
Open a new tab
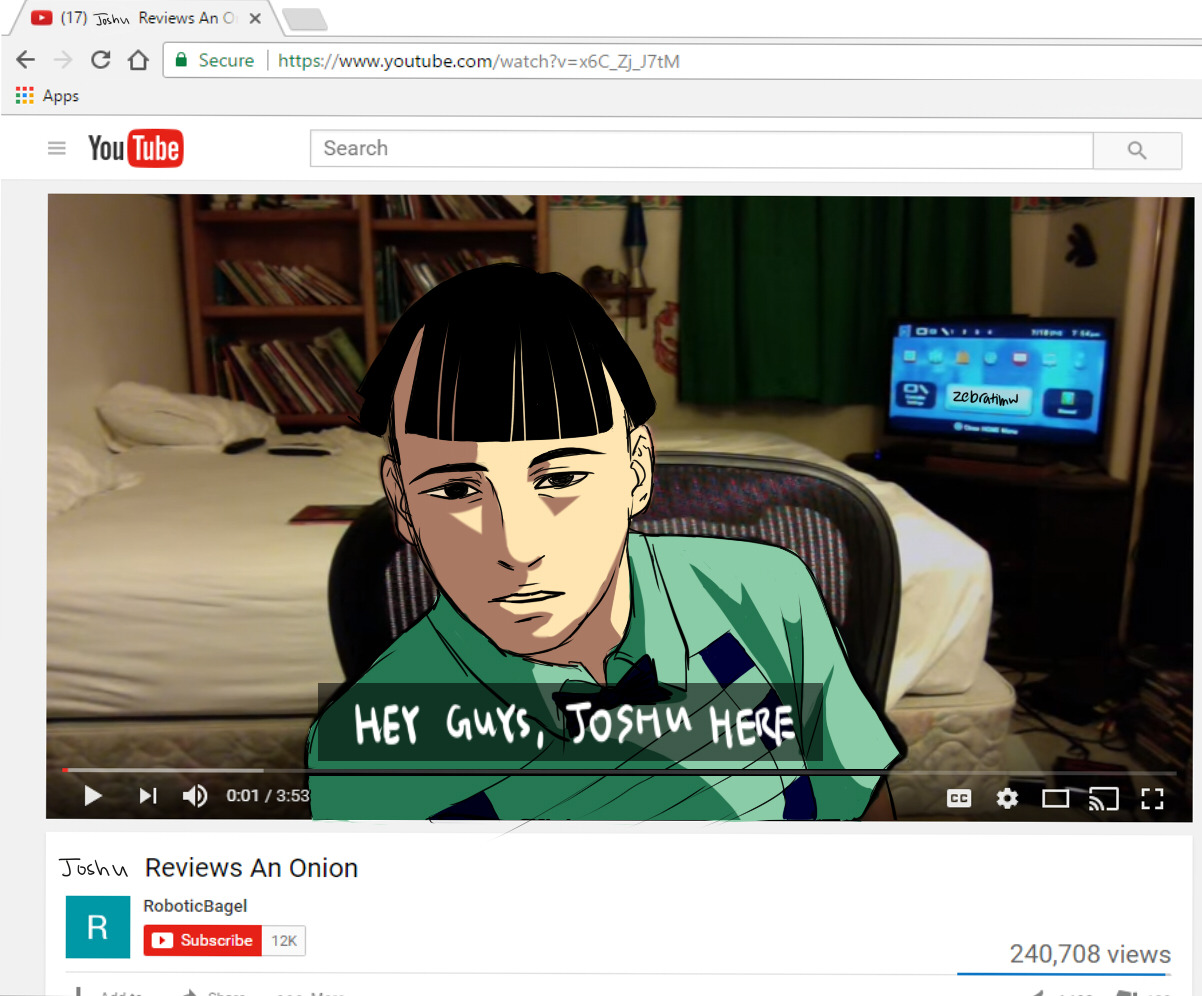304,20
